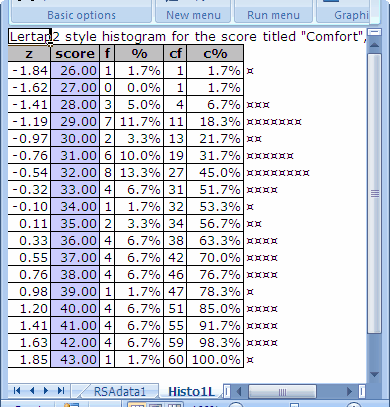Select the score cell 34.00

tap(75, 206)
